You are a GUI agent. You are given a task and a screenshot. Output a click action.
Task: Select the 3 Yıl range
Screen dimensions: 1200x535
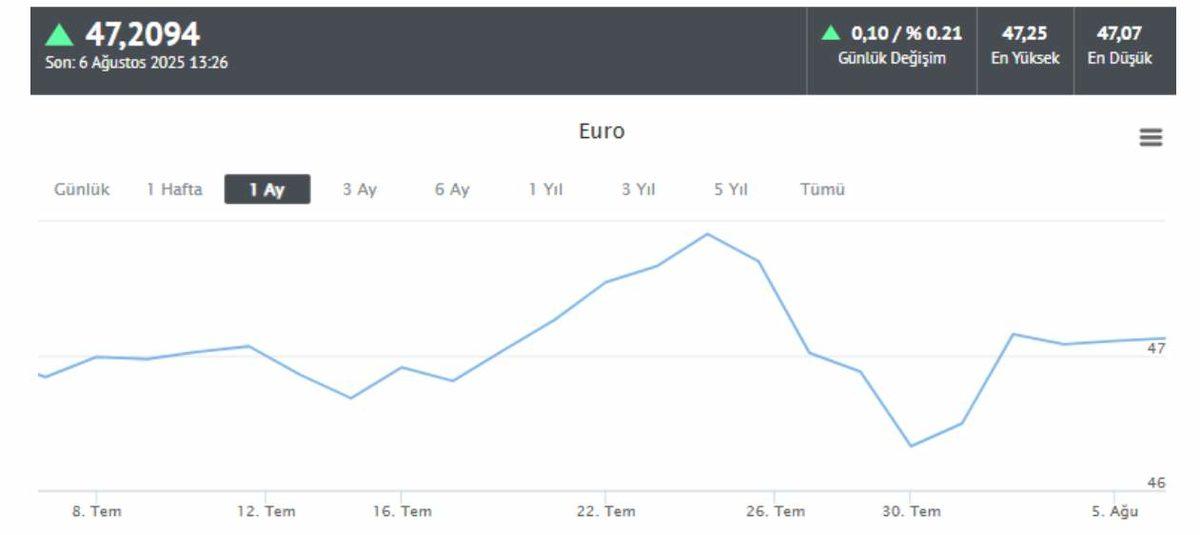639,189
